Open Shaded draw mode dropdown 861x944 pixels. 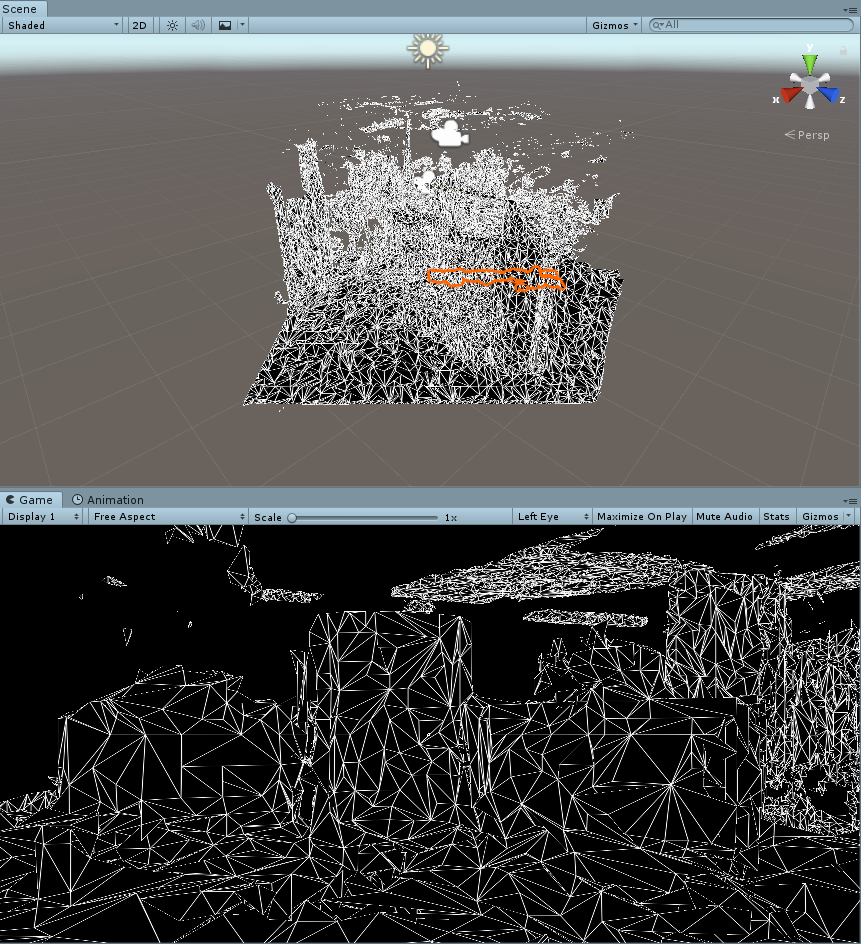(x=63, y=25)
